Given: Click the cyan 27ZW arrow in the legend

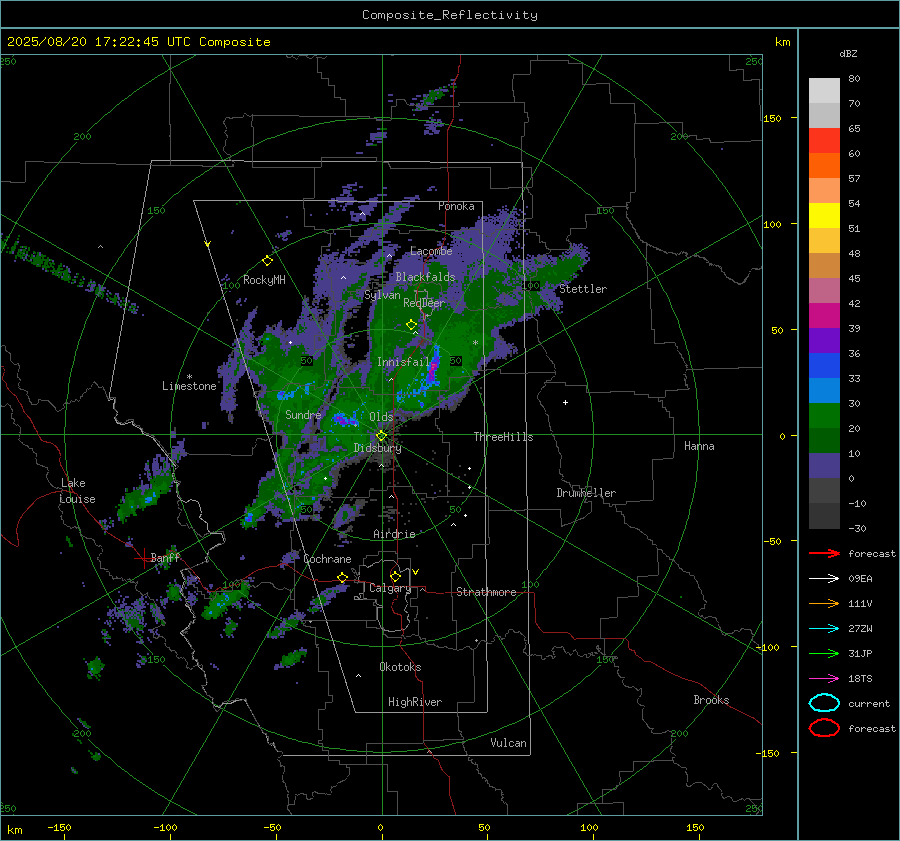Looking at the screenshot, I should [824, 629].
